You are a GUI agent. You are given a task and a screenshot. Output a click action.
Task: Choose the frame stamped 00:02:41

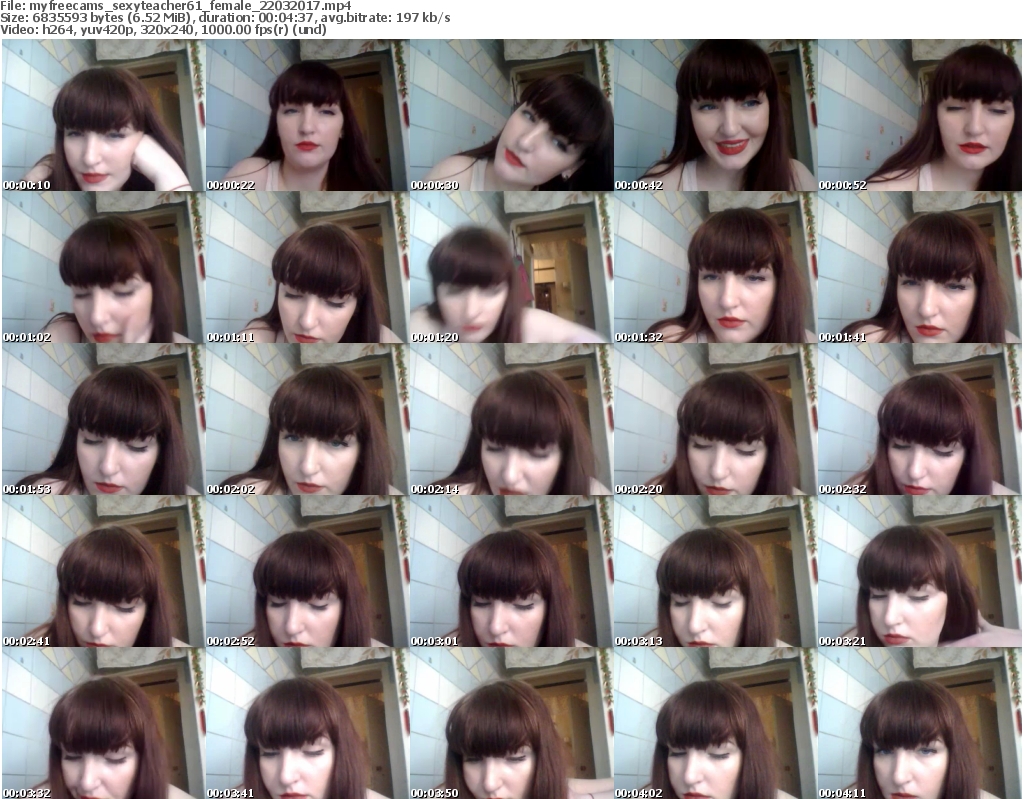click(103, 571)
